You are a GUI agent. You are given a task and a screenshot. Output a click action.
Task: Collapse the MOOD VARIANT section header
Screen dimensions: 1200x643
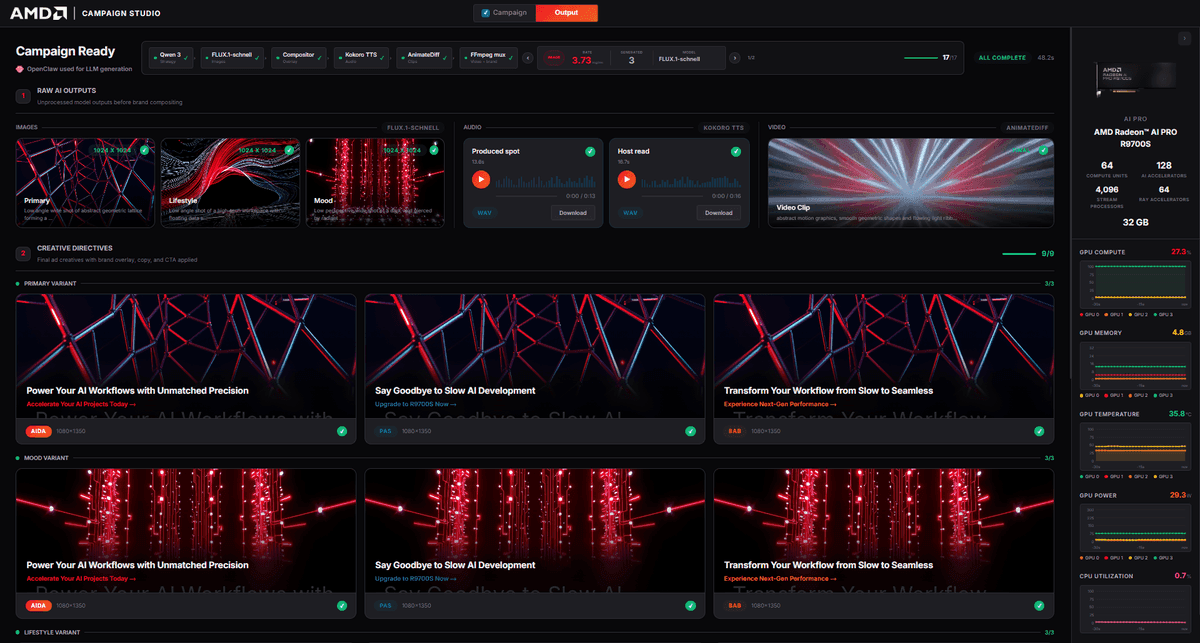click(535, 458)
